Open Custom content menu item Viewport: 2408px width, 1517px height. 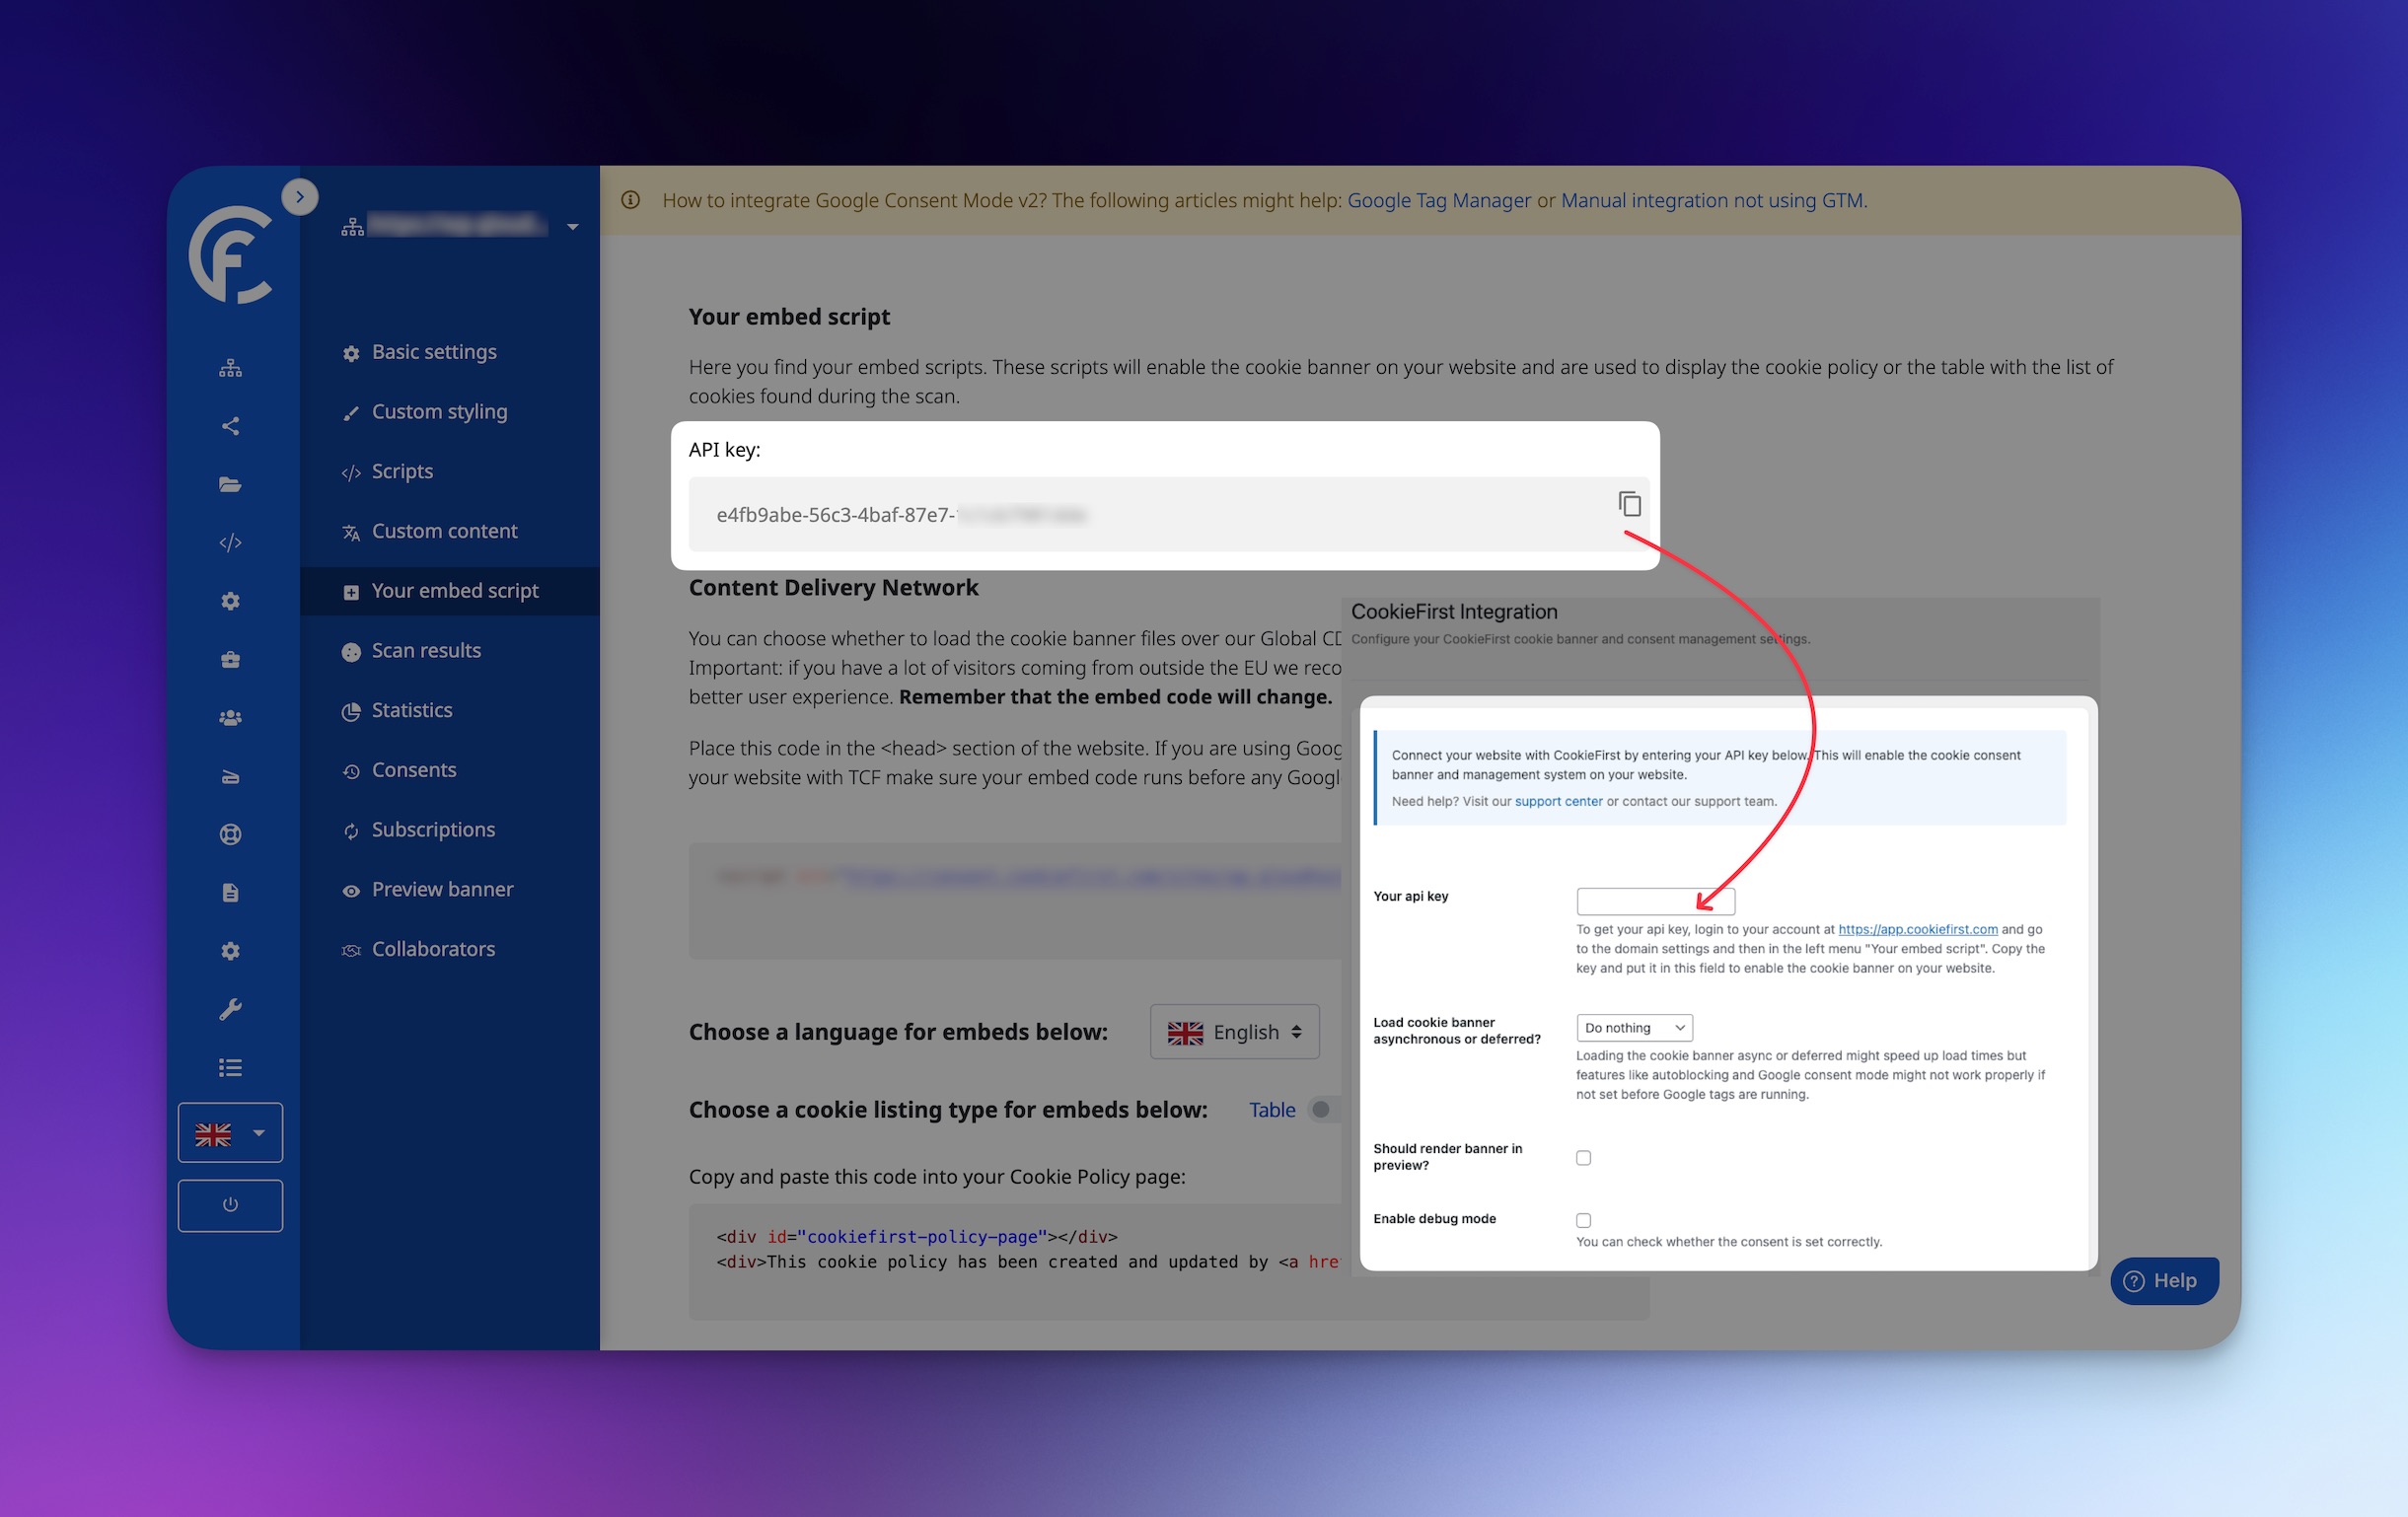point(444,531)
